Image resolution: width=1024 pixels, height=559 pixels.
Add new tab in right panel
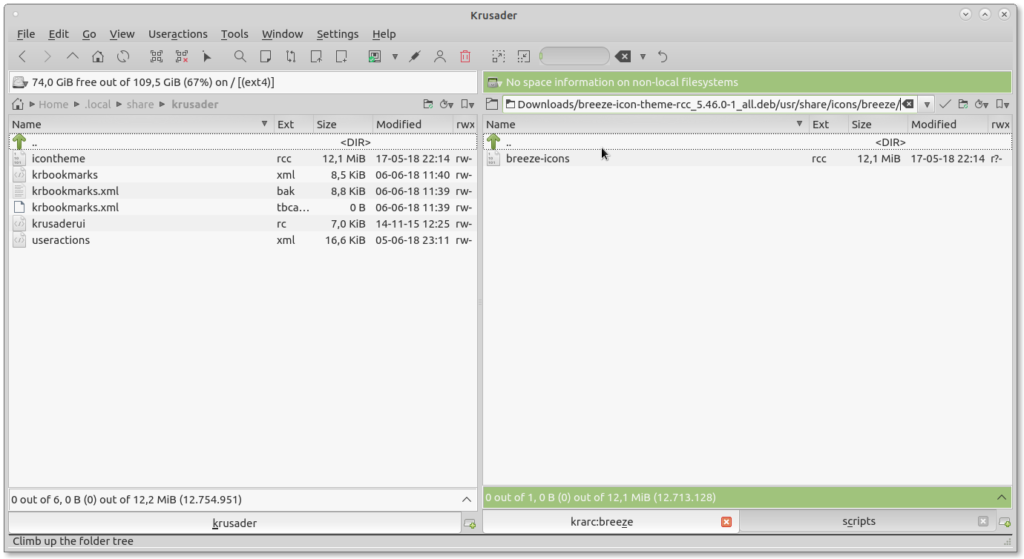(1004, 522)
